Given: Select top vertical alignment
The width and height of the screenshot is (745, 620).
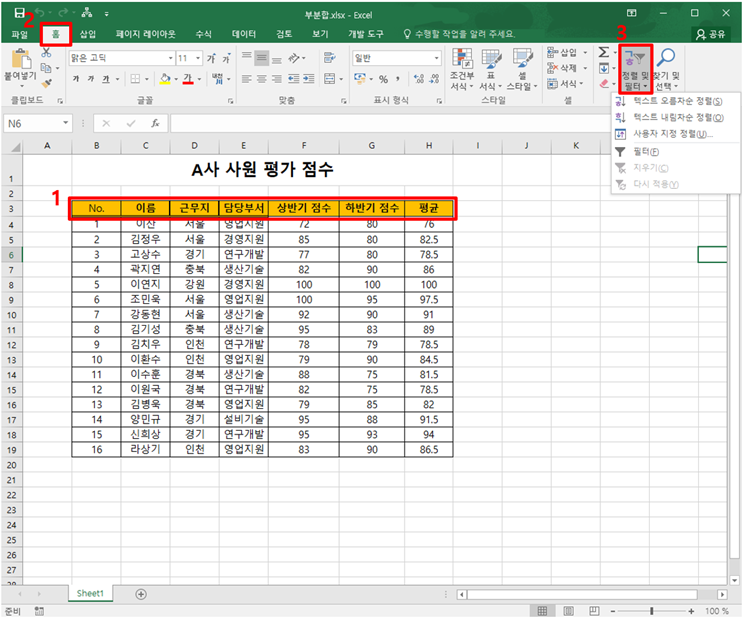Looking at the screenshot, I should tap(246, 58).
